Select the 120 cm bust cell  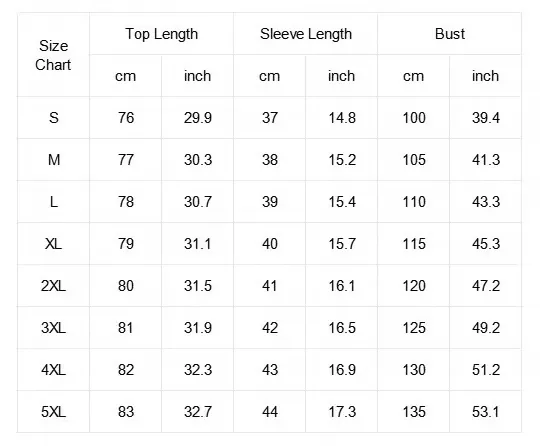[414, 286]
